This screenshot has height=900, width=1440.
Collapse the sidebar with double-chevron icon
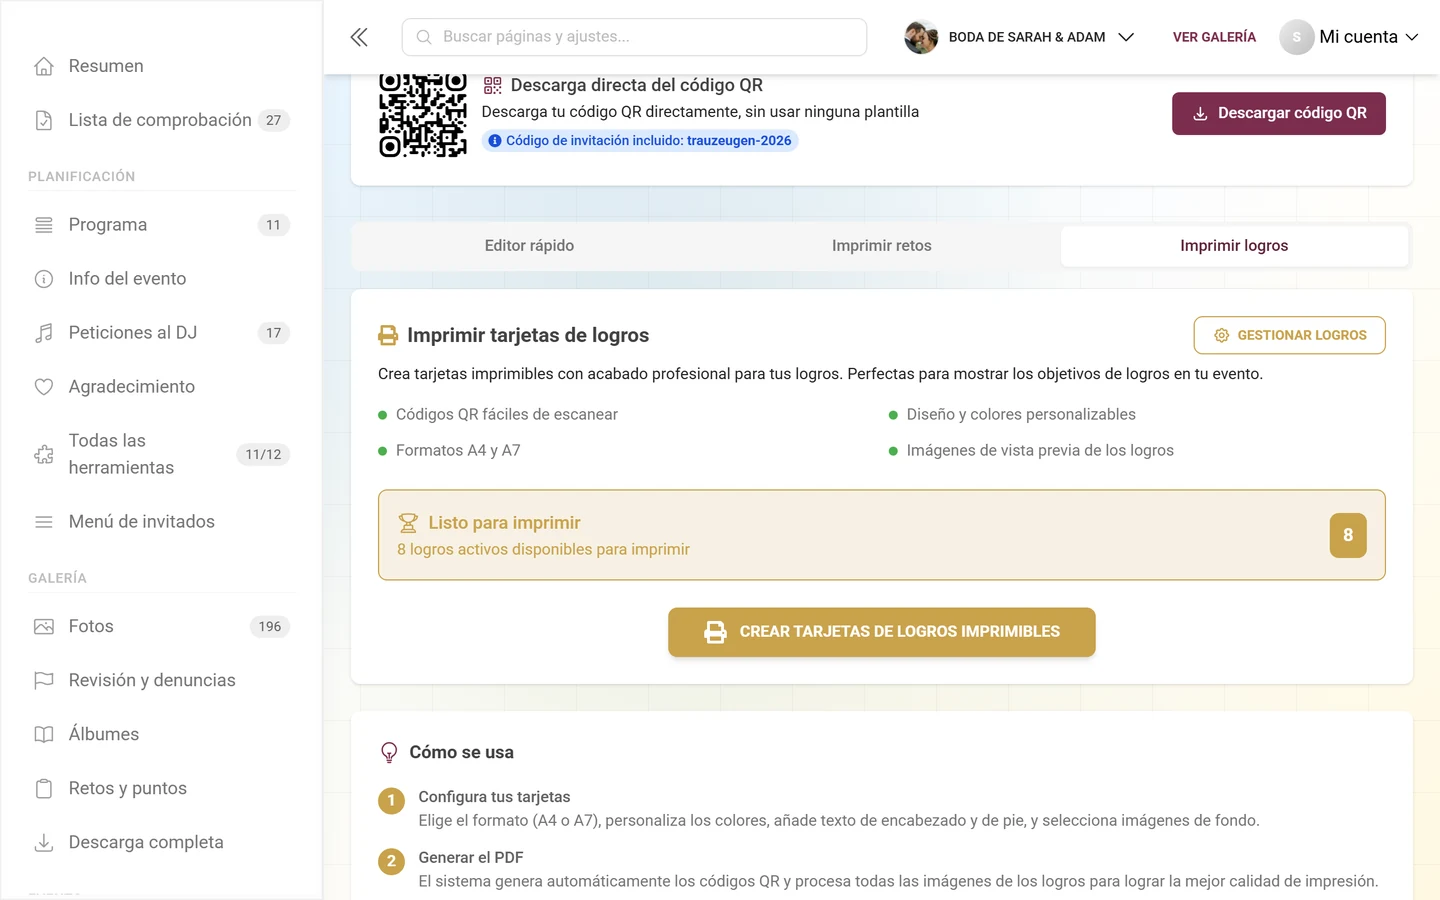click(359, 37)
